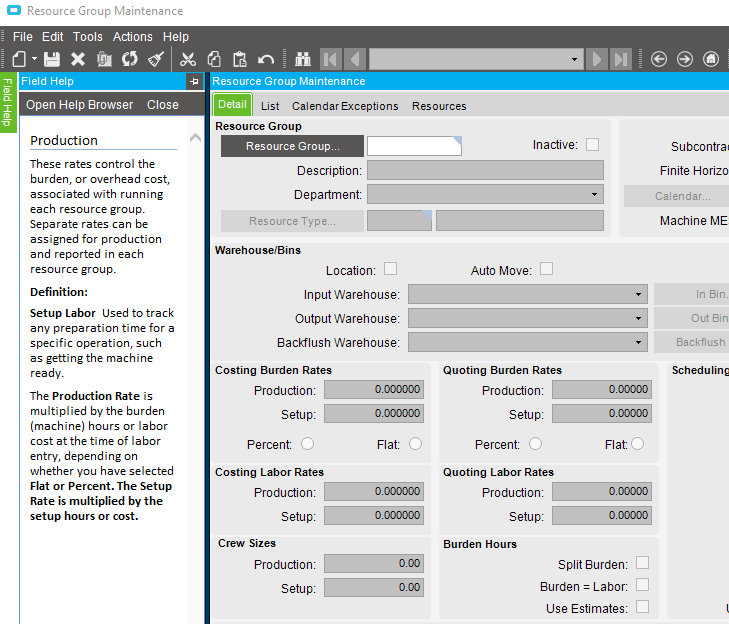Screen dimensions: 729x624
Task: Click the Copy record toolbar icon
Action: tap(104, 59)
